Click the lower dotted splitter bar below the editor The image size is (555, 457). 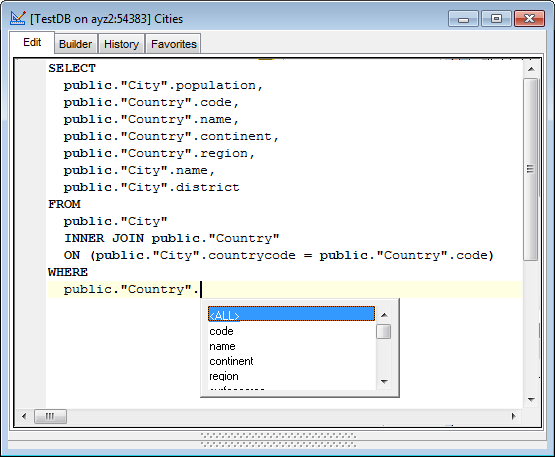(278, 444)
